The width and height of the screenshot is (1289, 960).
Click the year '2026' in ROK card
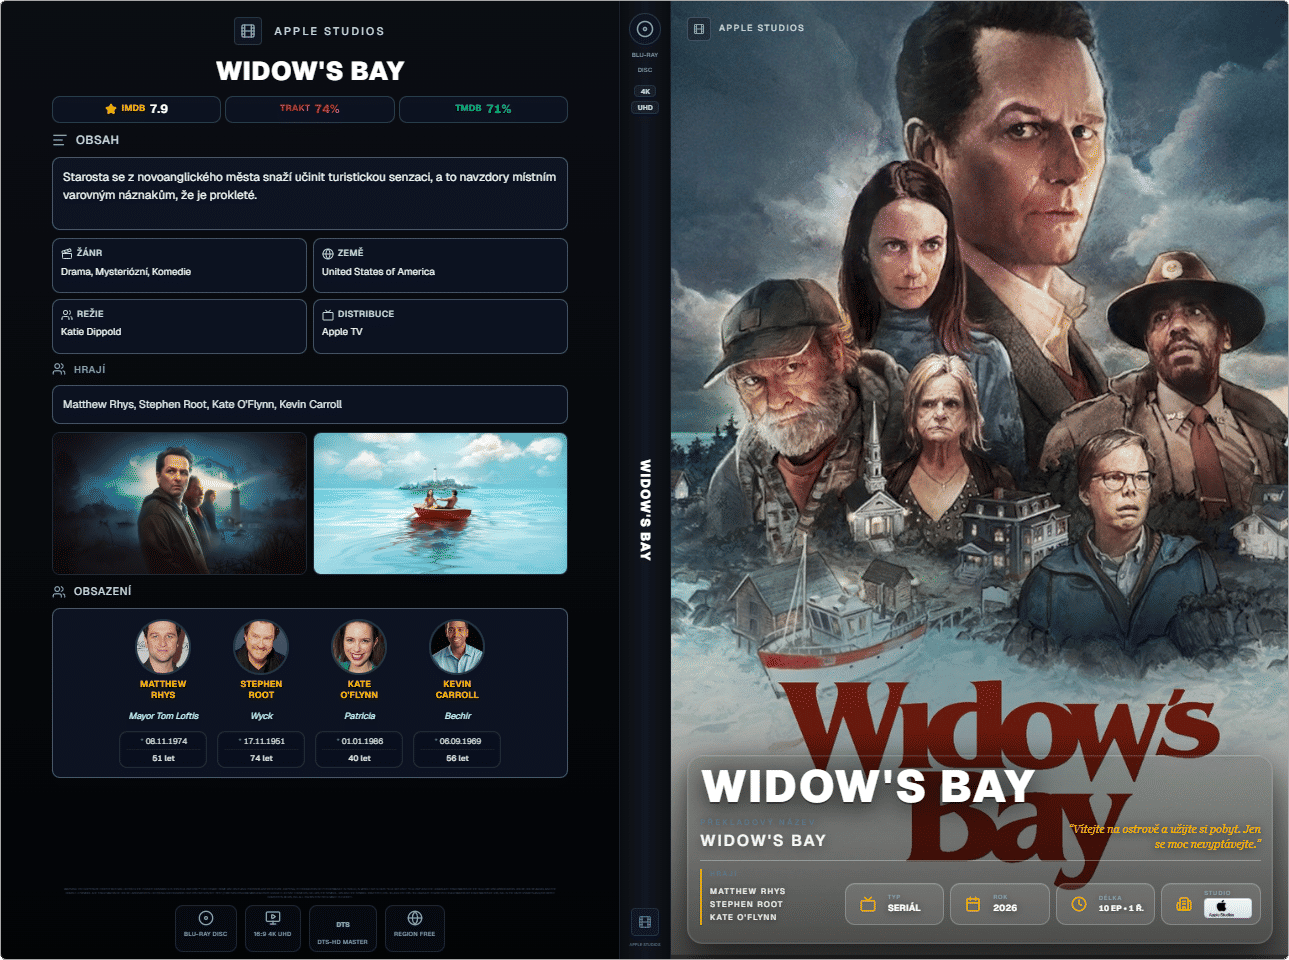pos(1005,908)
